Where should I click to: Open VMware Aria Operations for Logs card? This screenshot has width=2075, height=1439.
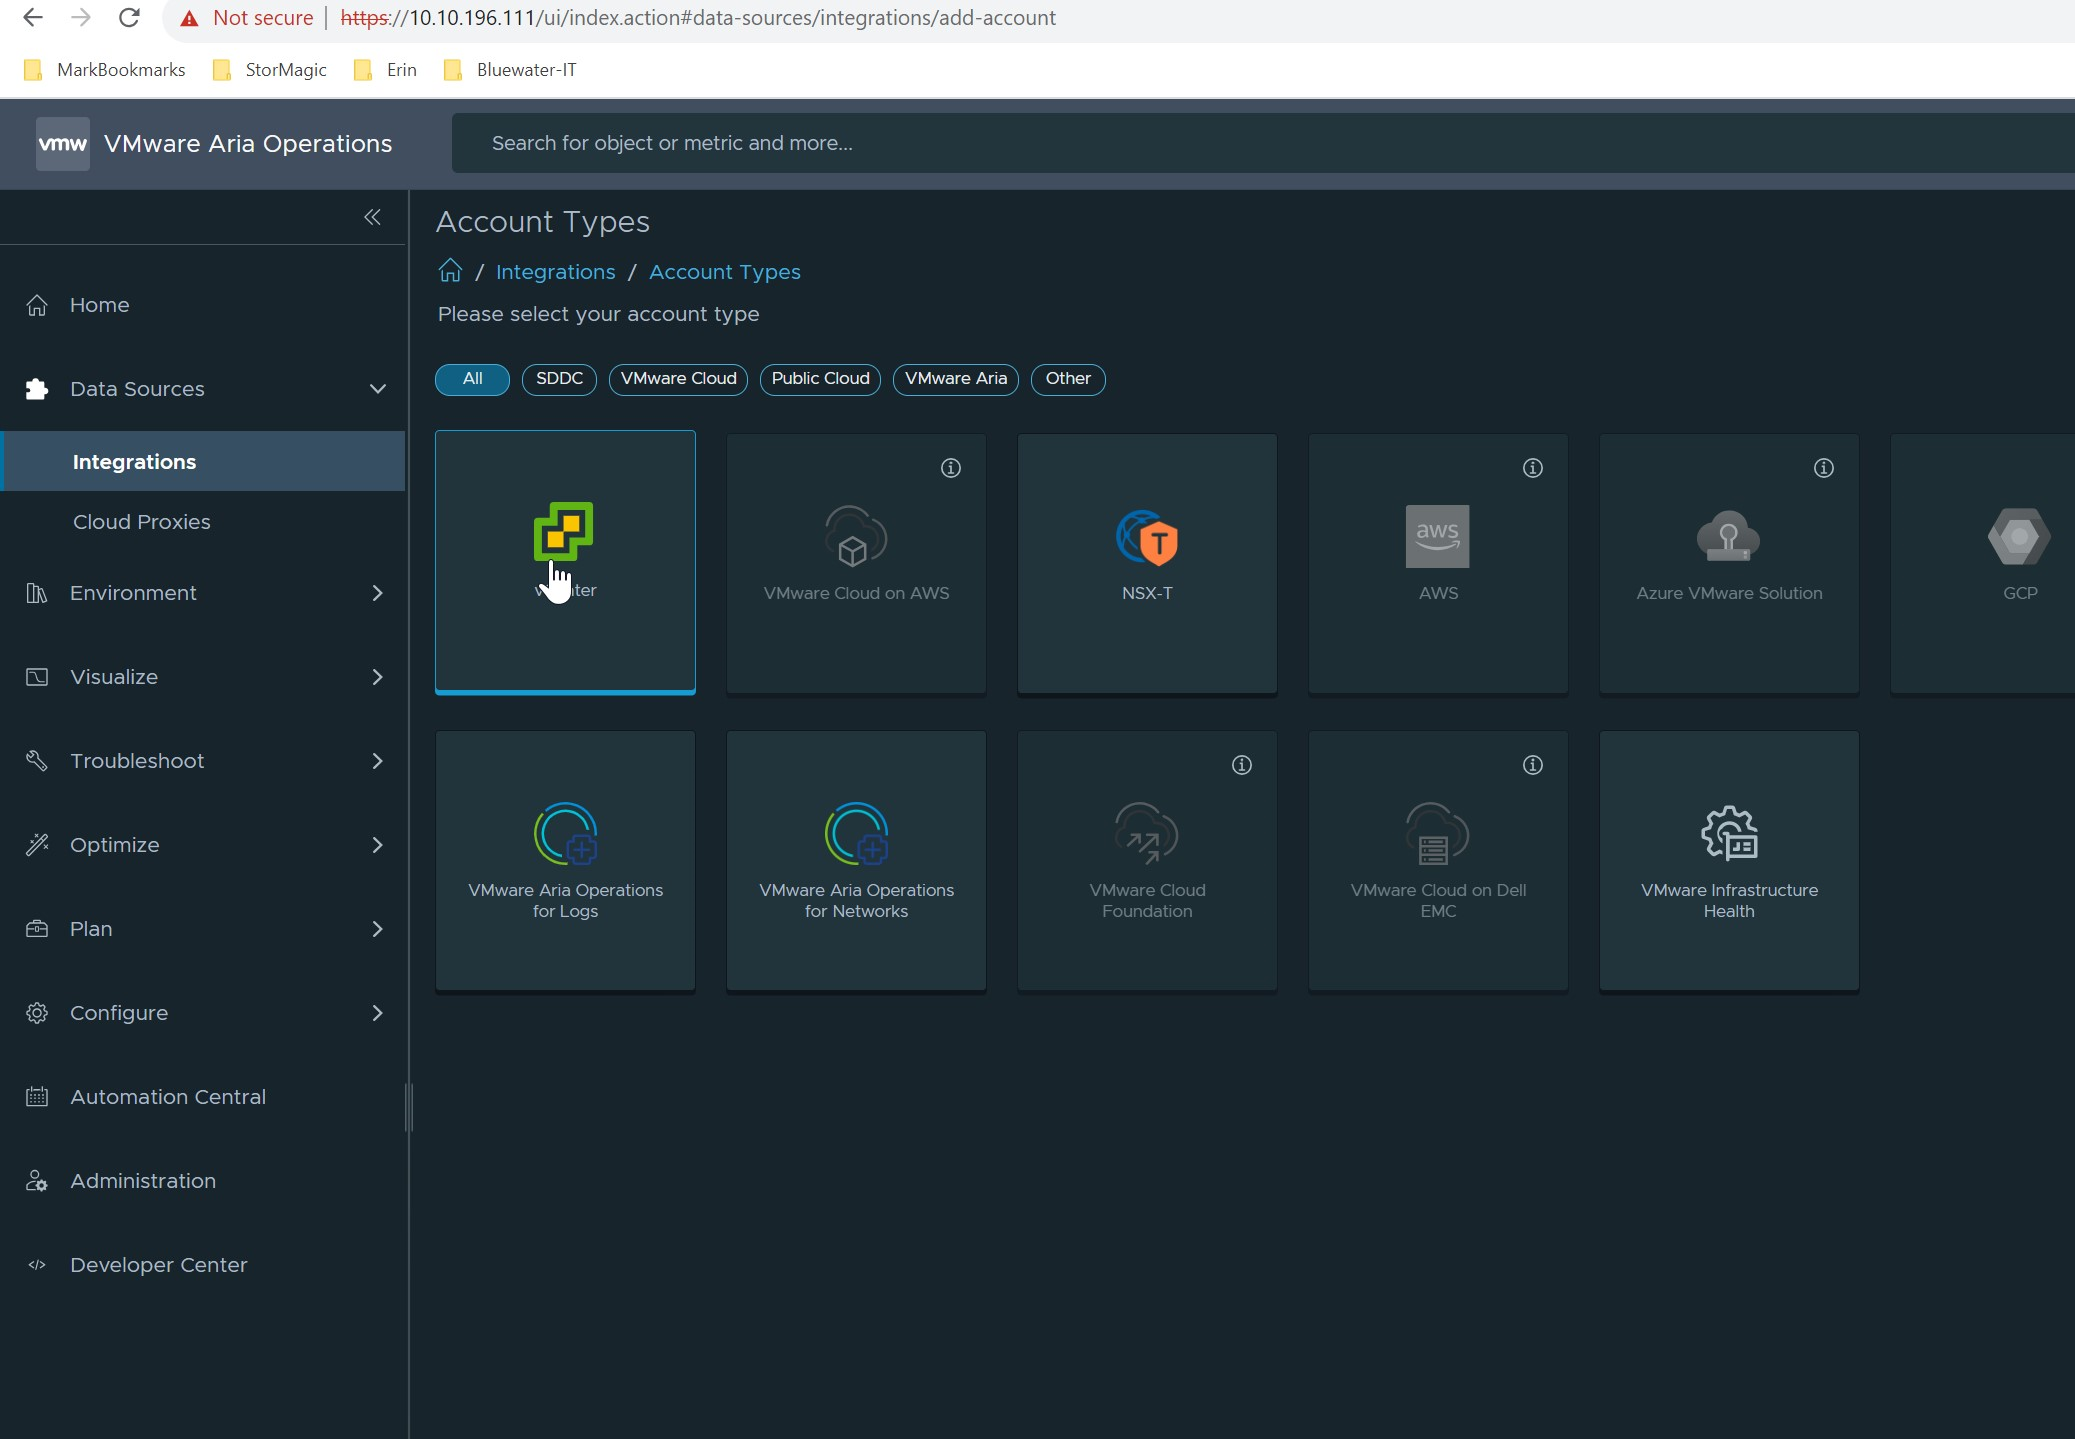point(565,860)
